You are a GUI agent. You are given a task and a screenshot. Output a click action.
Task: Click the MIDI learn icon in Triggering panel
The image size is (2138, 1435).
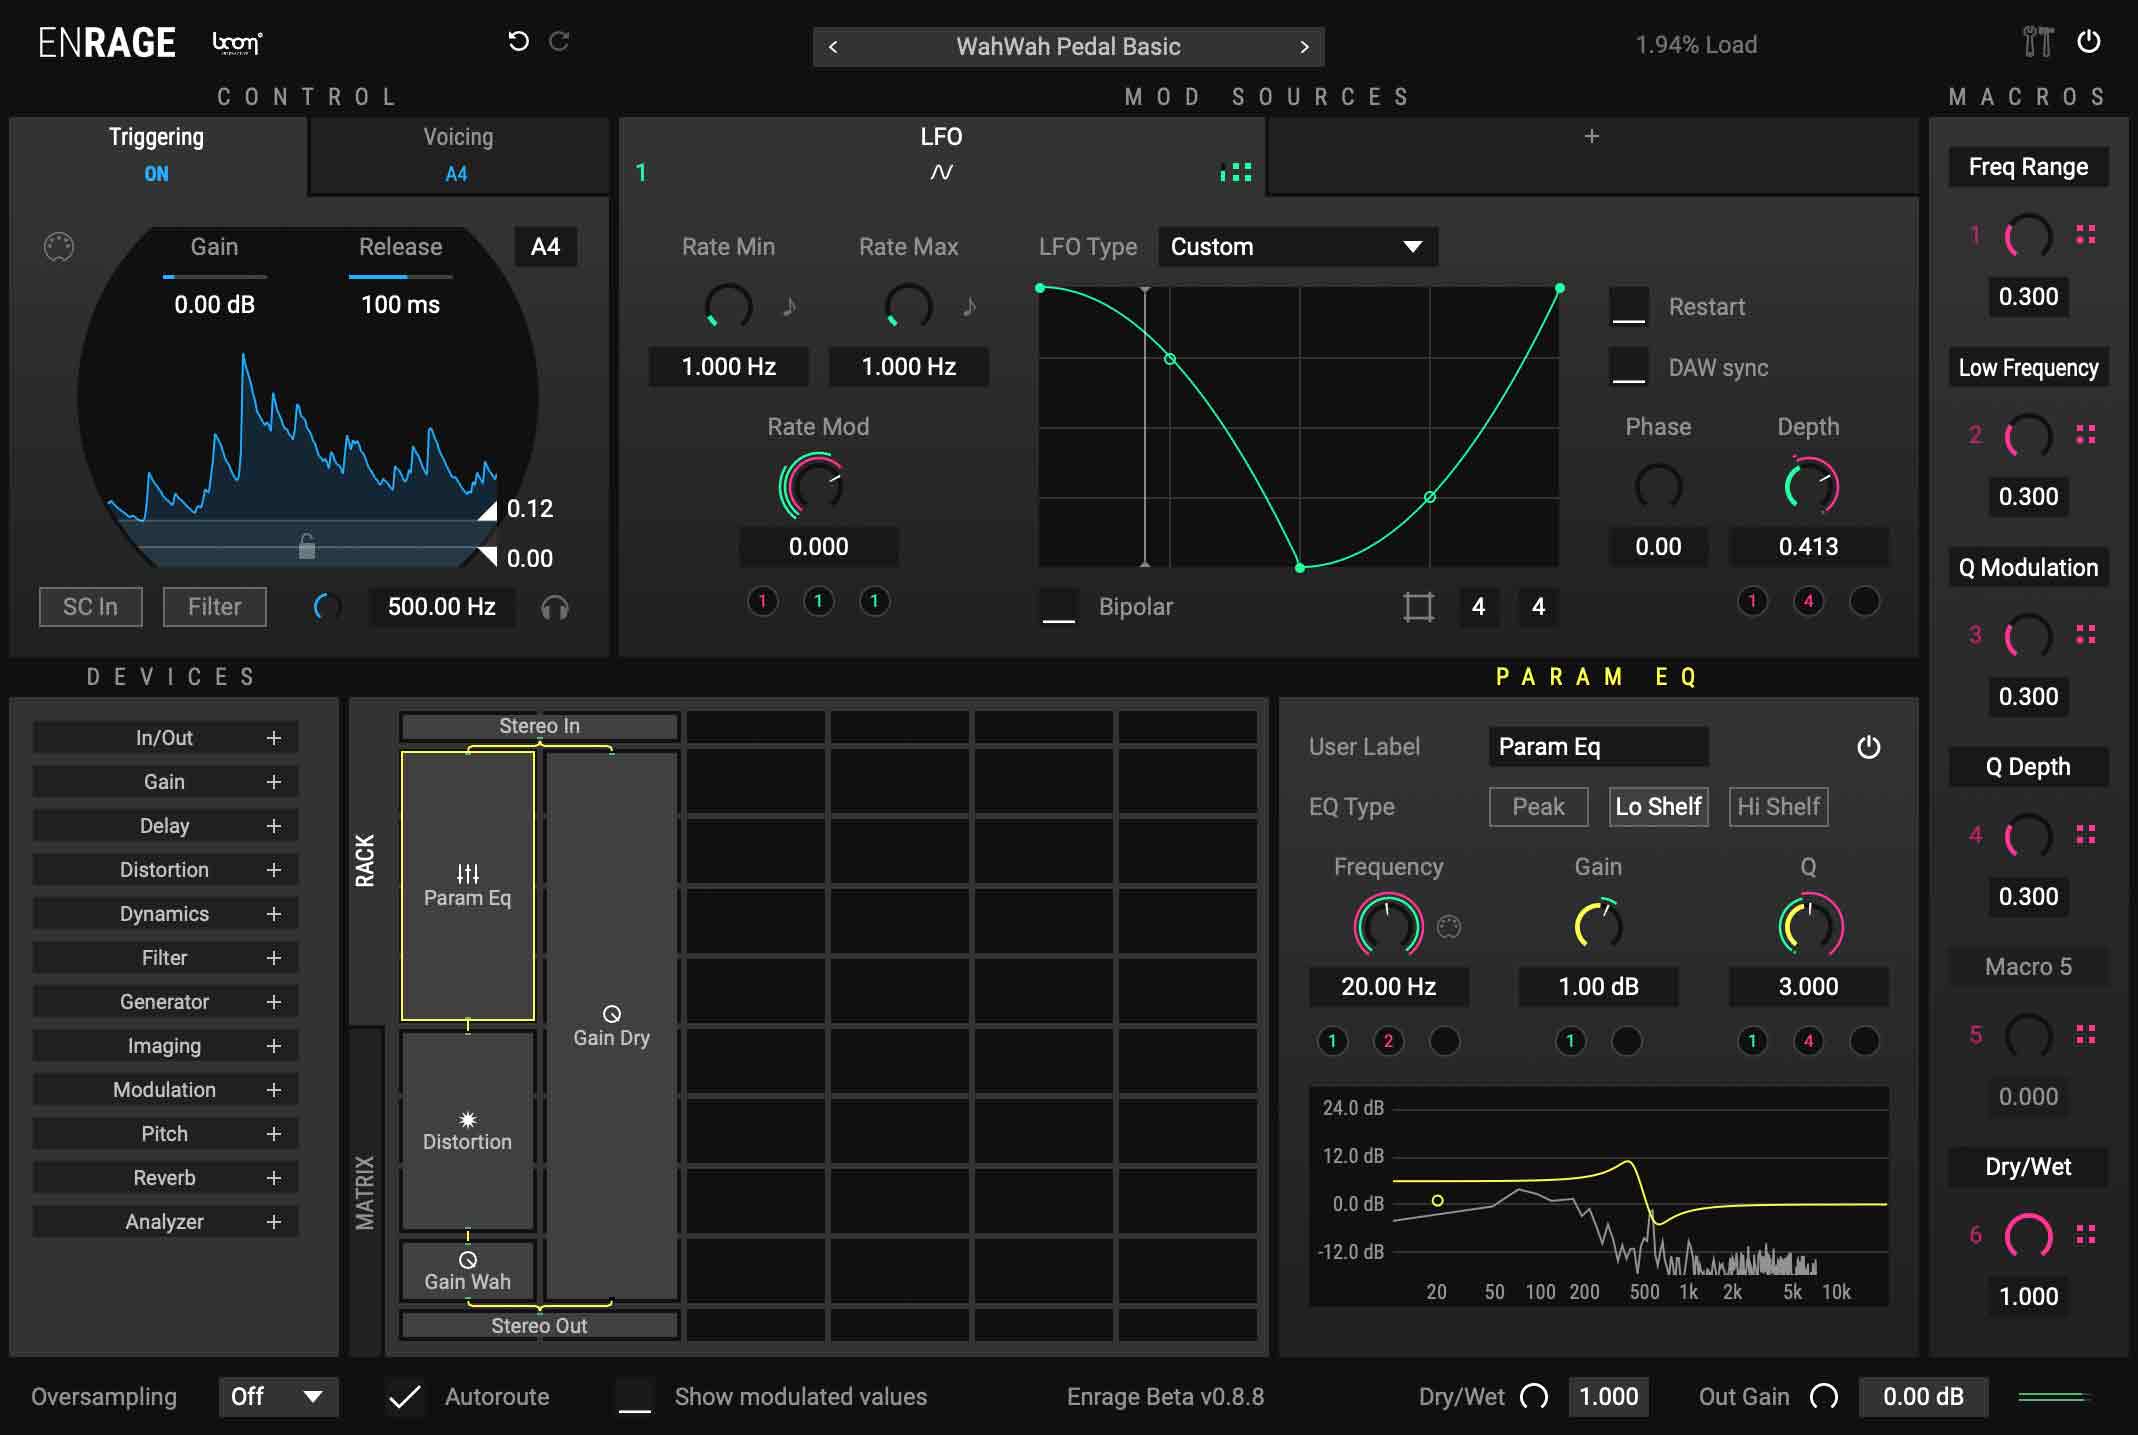pyautogui.click(x=59, y=246)
